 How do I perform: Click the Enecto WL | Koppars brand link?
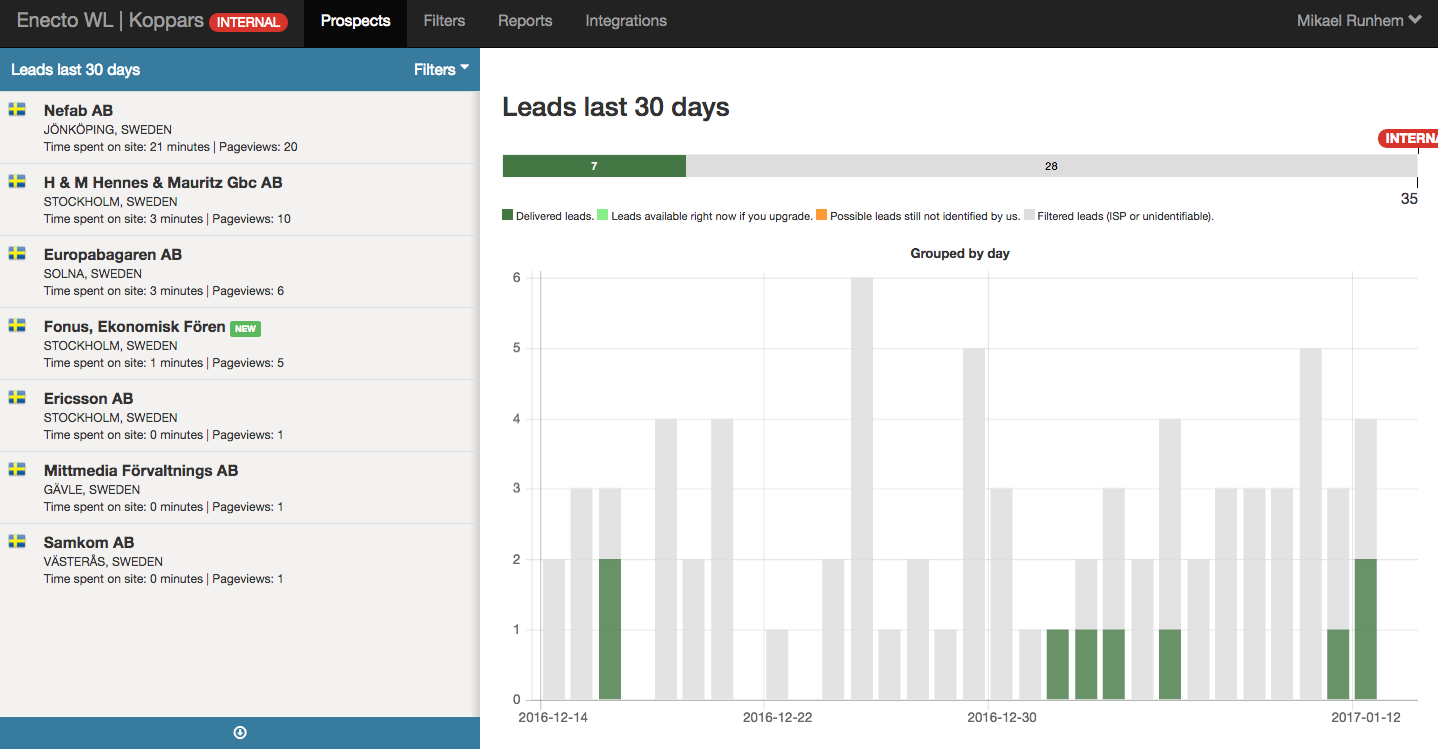(x=109, y=21)
